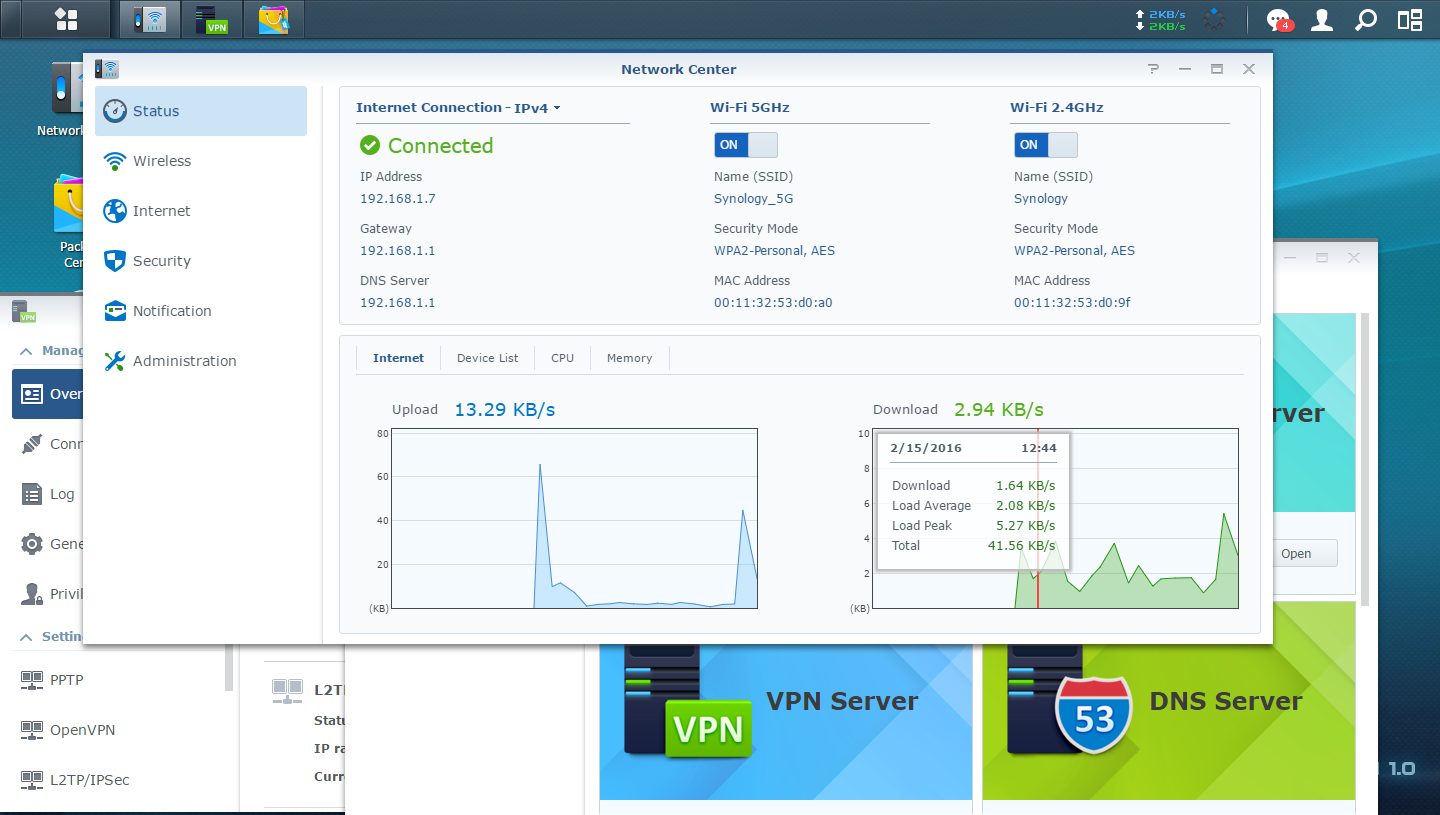Open the Security section
Image resolution: width=1440 pixels, height=815 pixels.
201,261
